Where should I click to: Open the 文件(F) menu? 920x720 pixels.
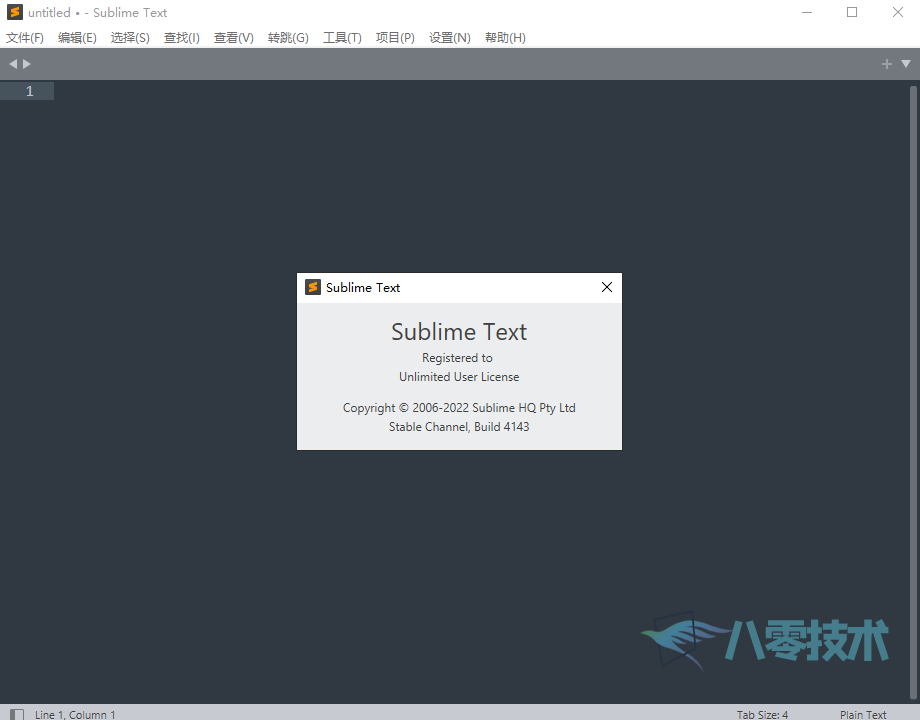pos(25,38)
